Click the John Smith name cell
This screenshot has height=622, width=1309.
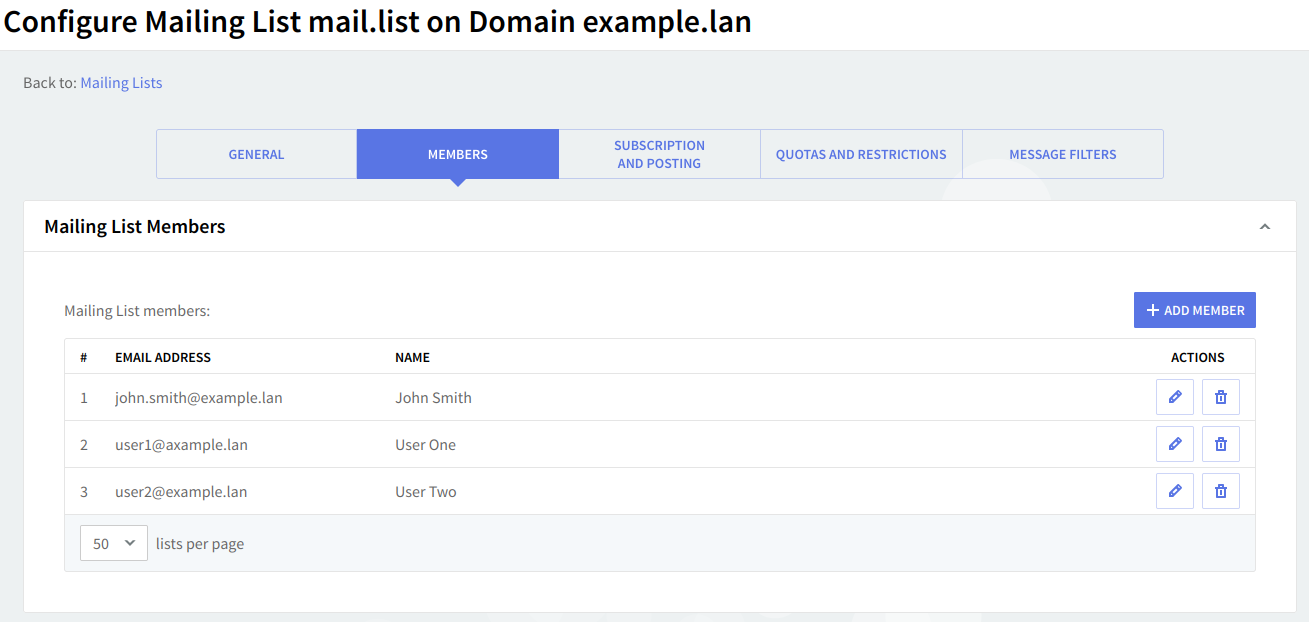(433, 398)
